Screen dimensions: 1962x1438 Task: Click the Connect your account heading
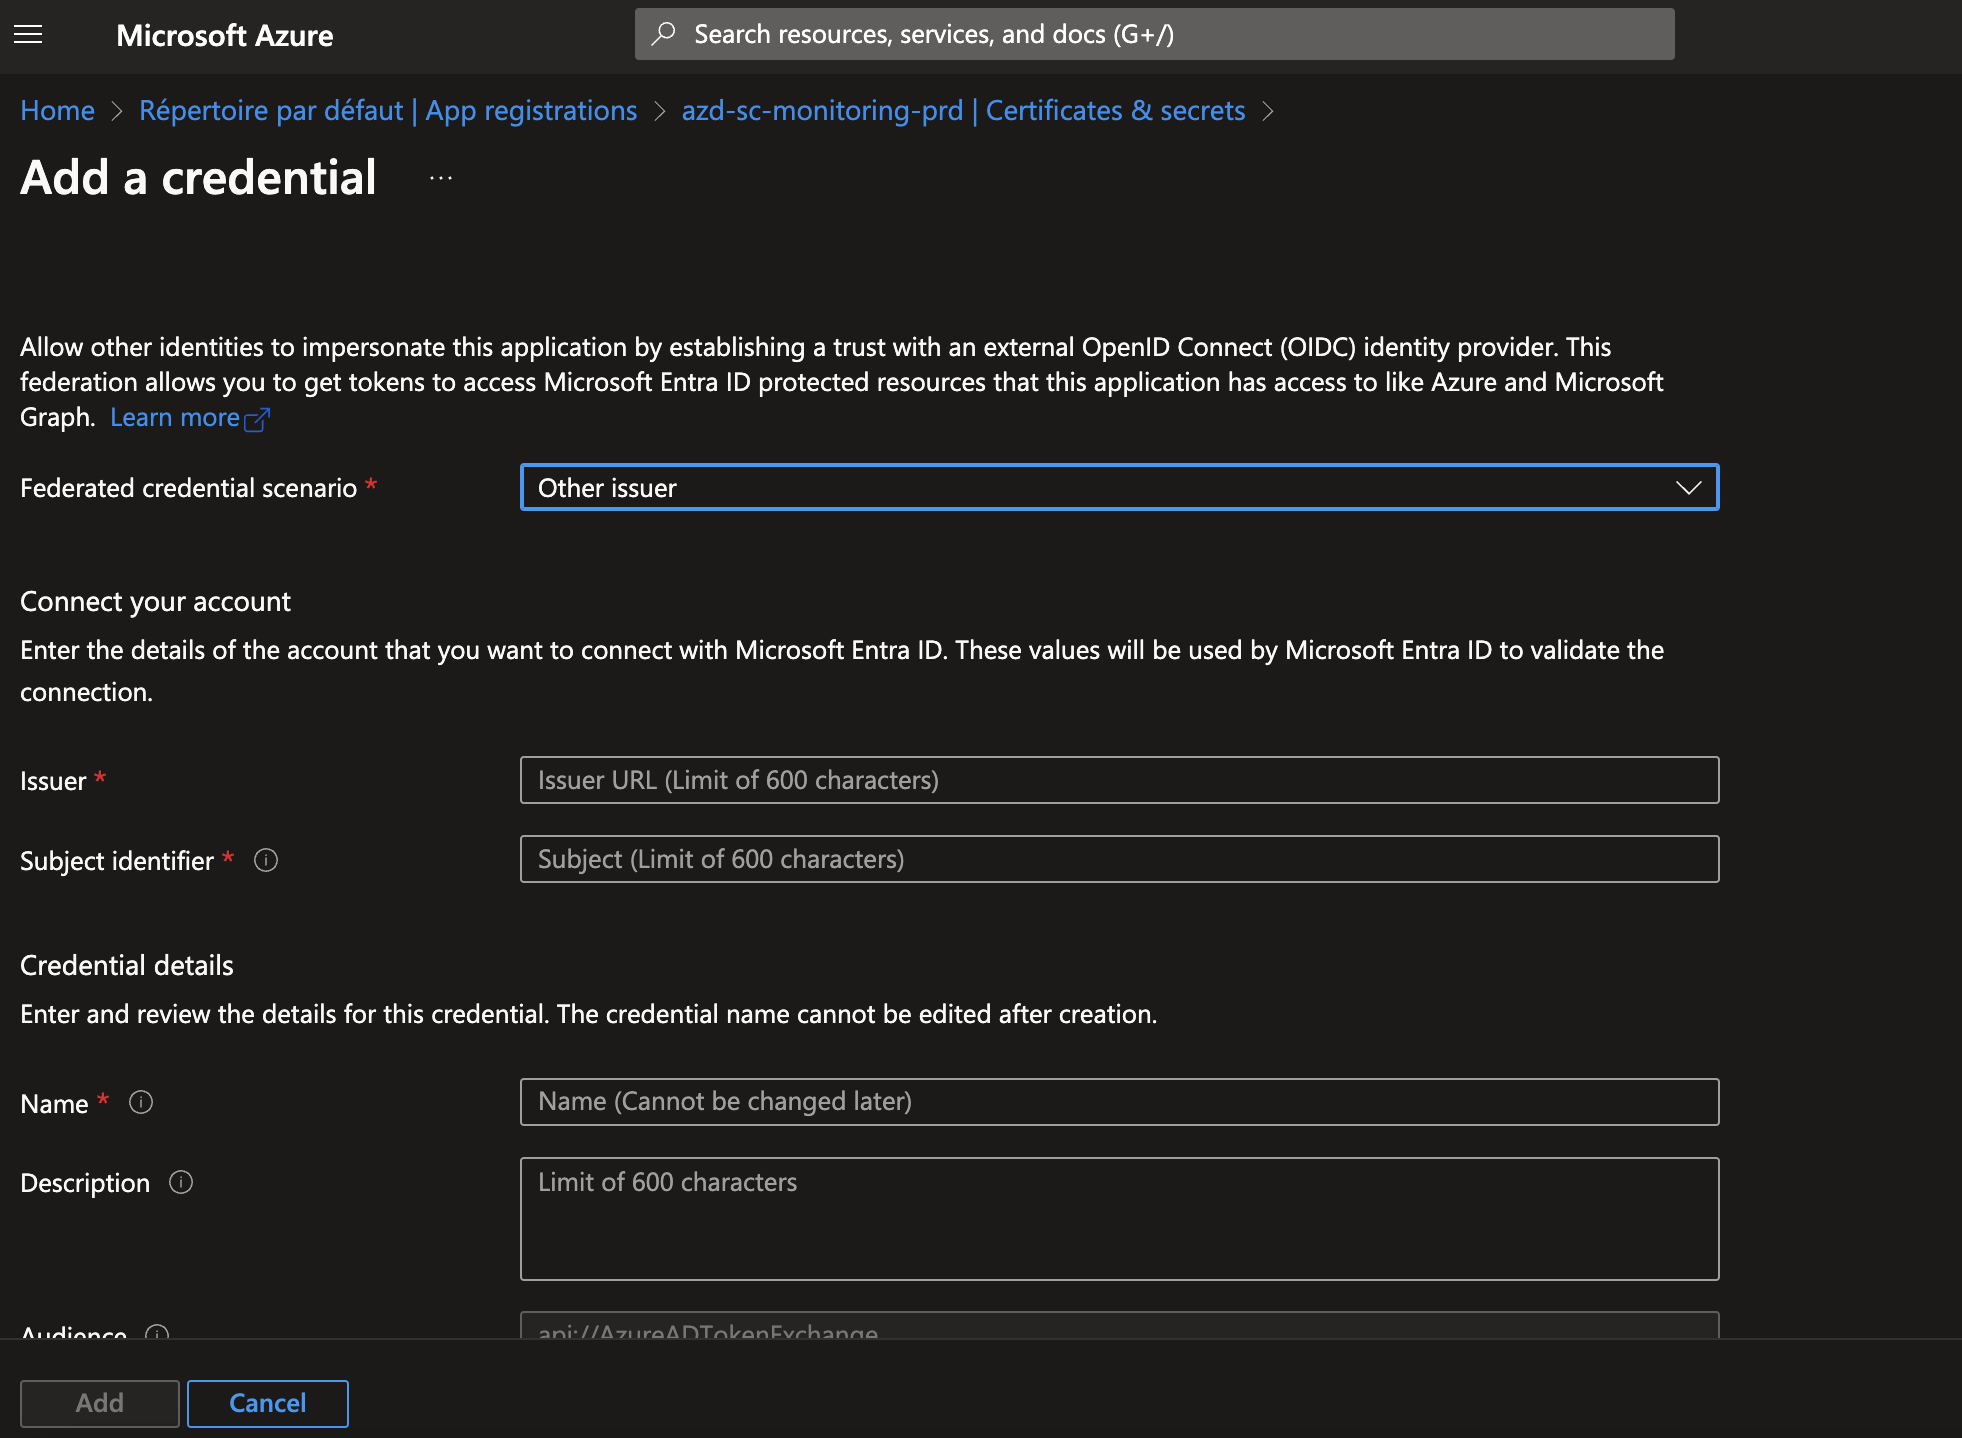155,601
